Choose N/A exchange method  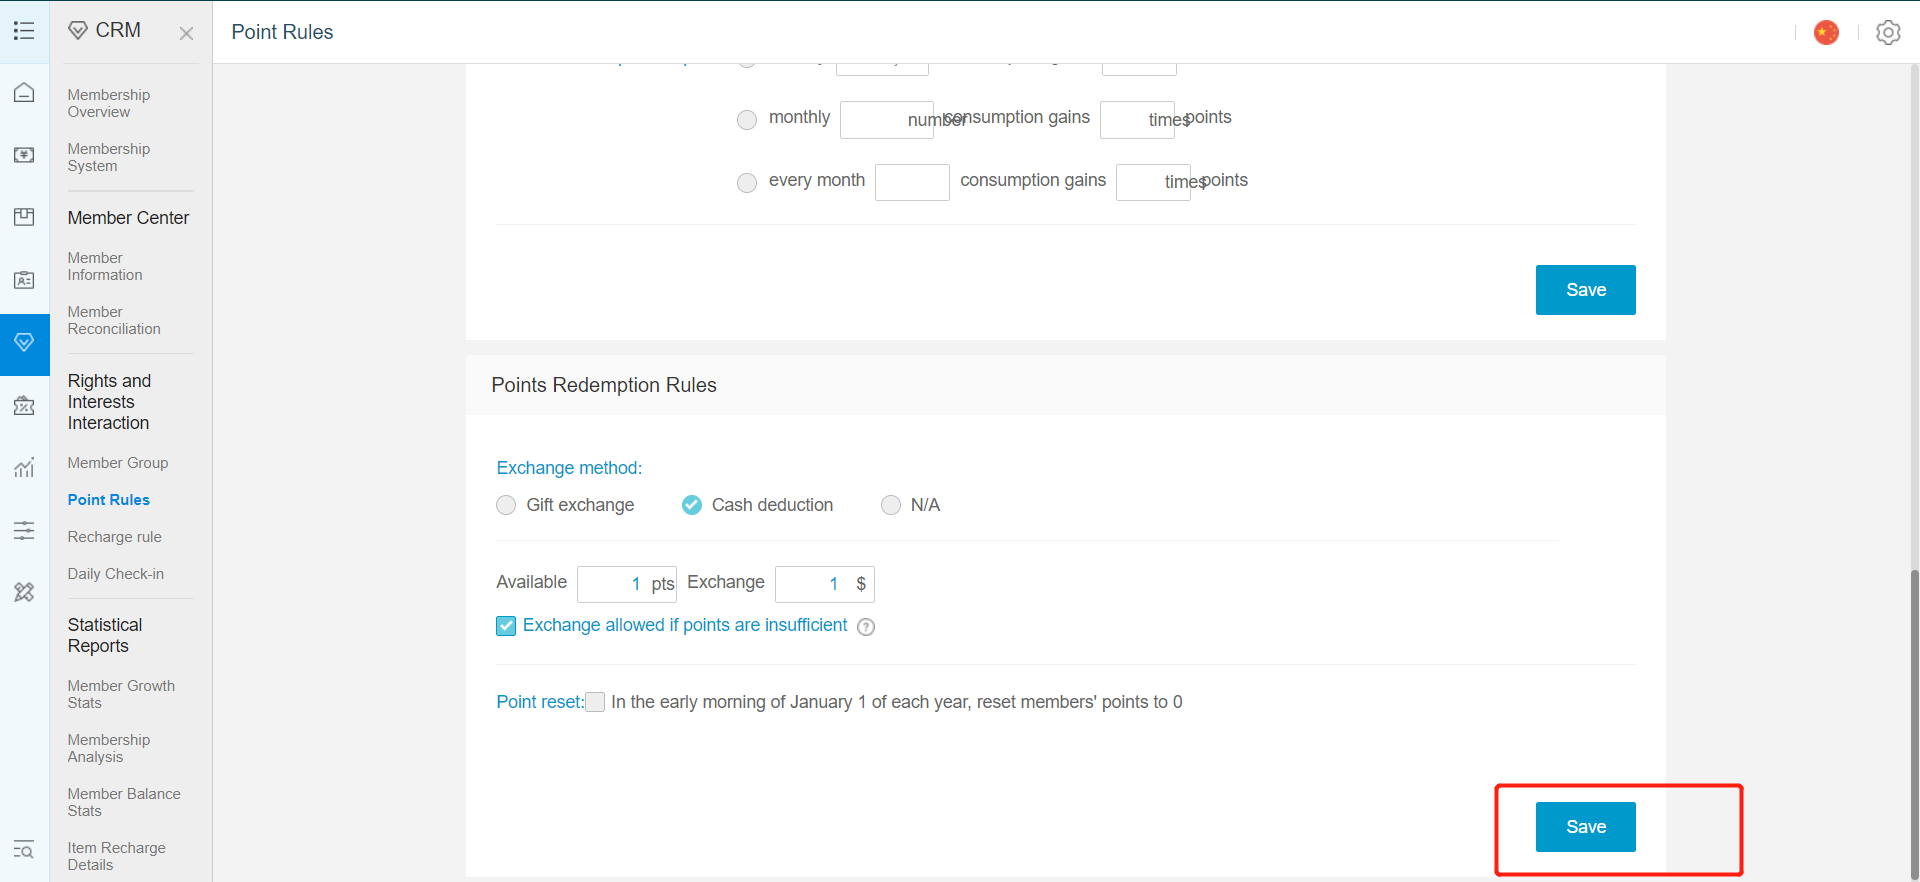coord(891,505)
